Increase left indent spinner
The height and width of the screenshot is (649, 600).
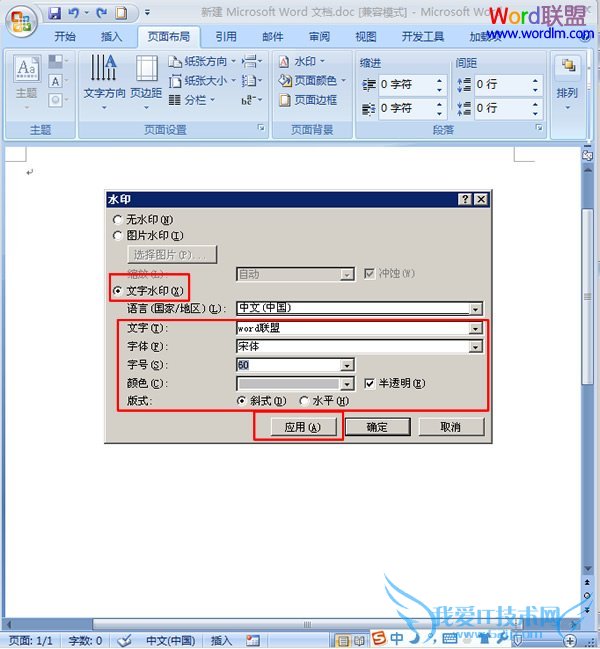pyautogui.click(x=439, y=80)
